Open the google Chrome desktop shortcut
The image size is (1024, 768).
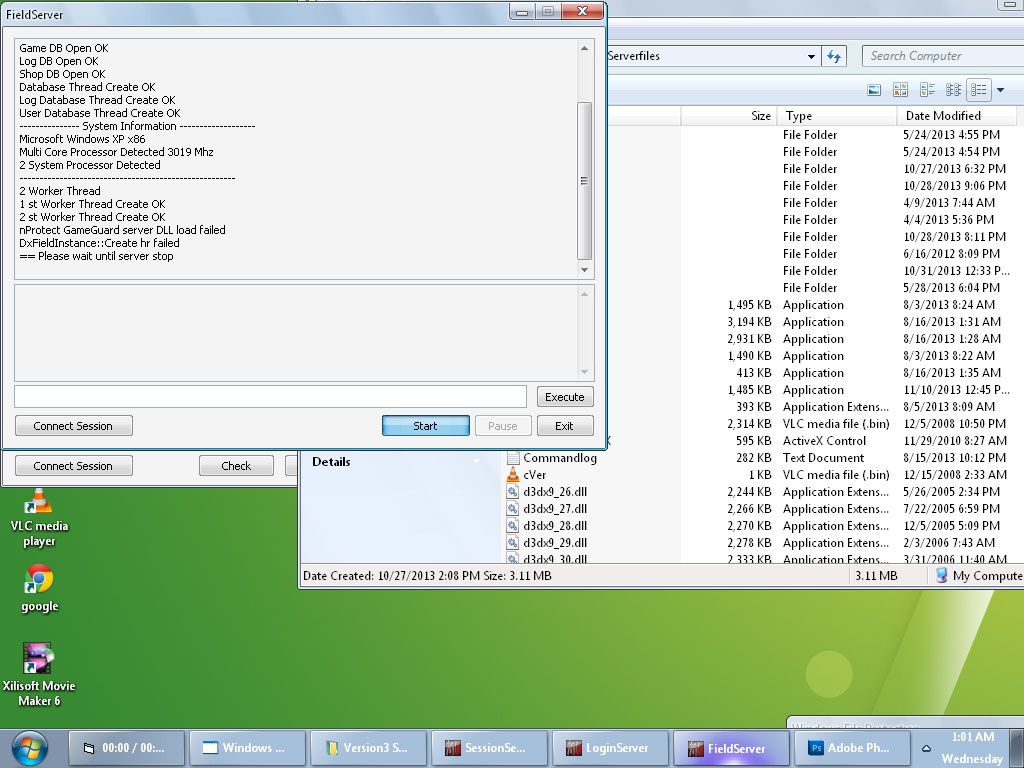[x=39, y=586]
